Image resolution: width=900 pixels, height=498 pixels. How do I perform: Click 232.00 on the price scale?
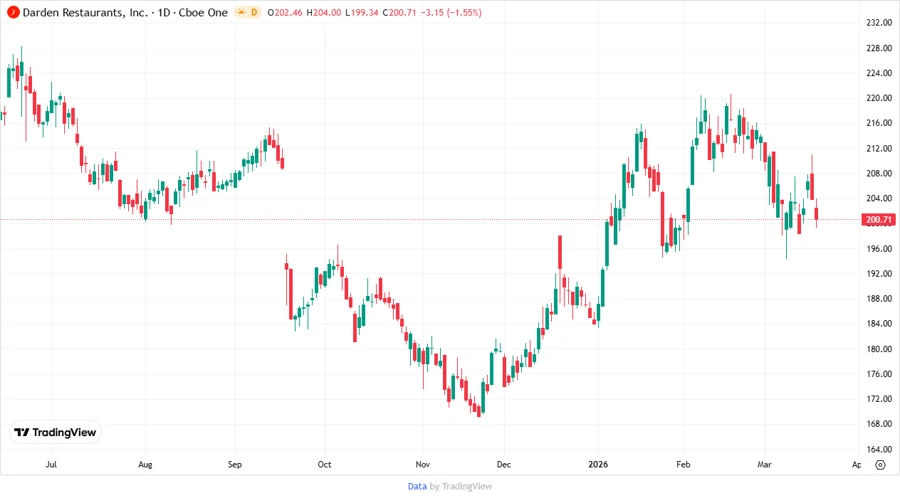click(x=880, y=22)
